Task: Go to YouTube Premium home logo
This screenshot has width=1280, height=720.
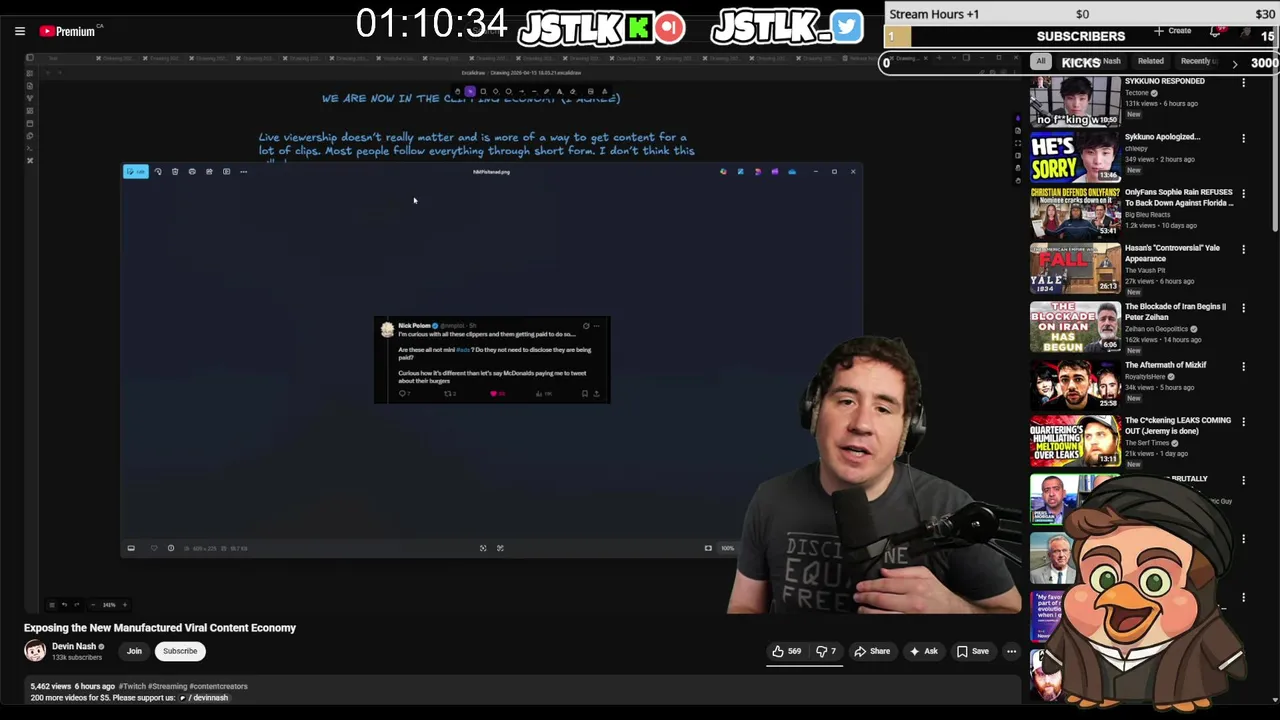Action: coord(70,31)
